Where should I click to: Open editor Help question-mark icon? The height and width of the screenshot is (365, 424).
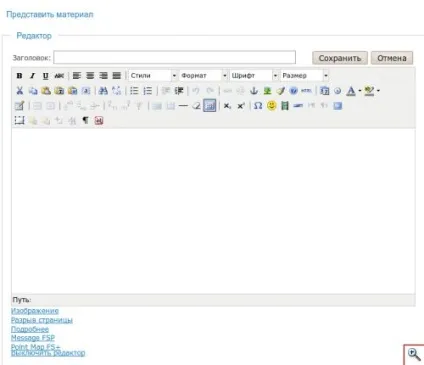coord(294,91)
